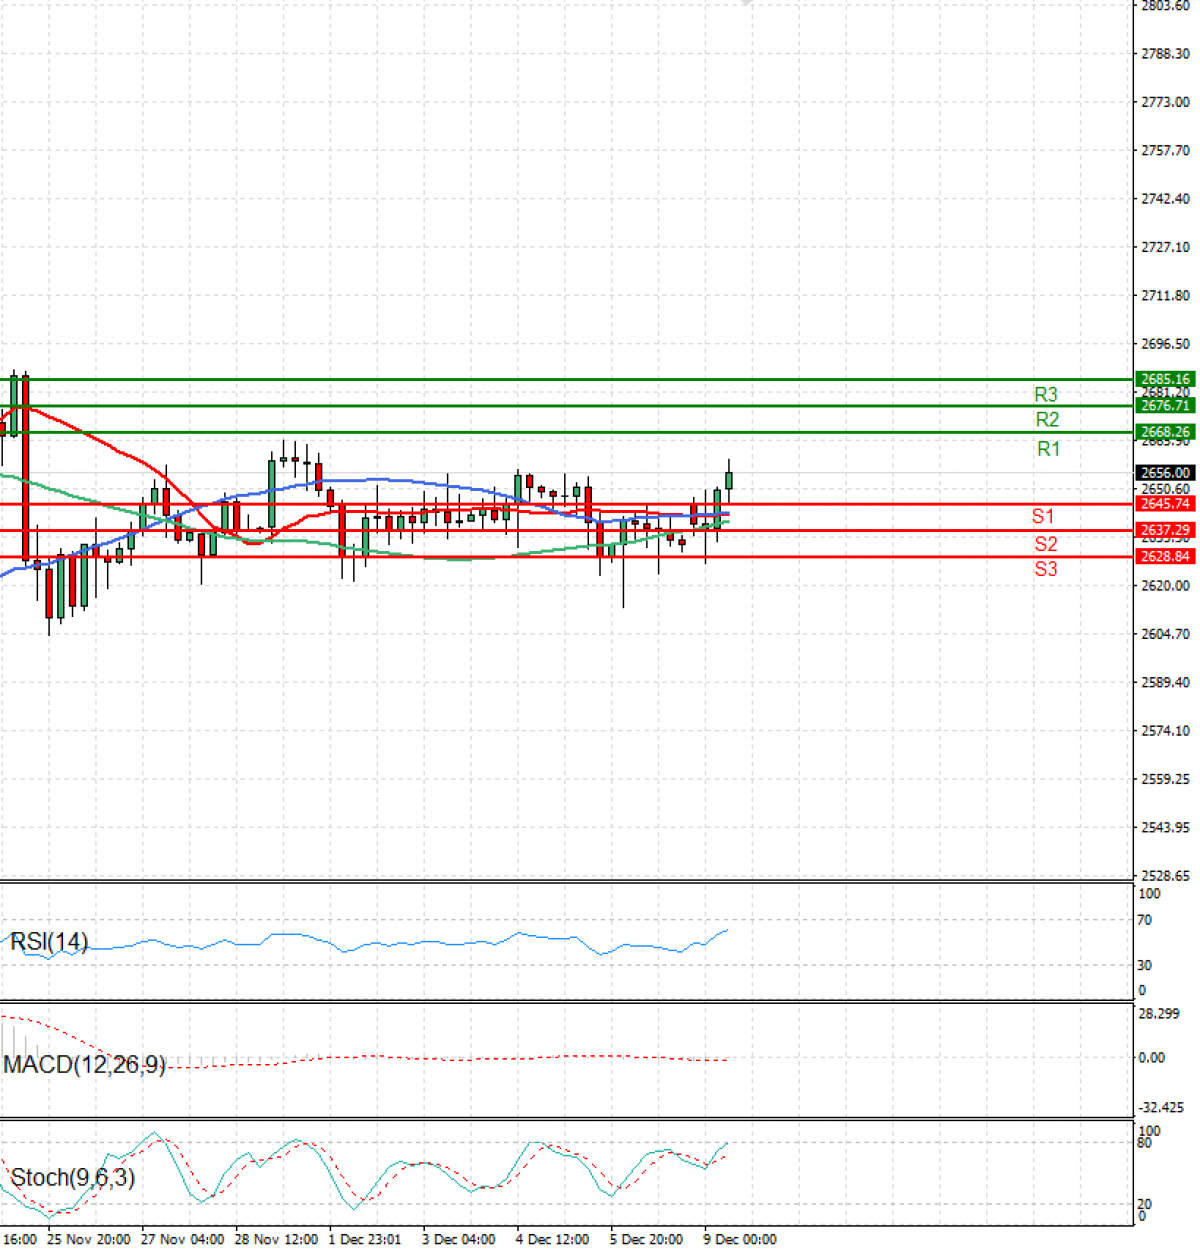Select the black 2656.00 current price tag
This screenshot has height=1256, width=1200.
pos(1165,472)
